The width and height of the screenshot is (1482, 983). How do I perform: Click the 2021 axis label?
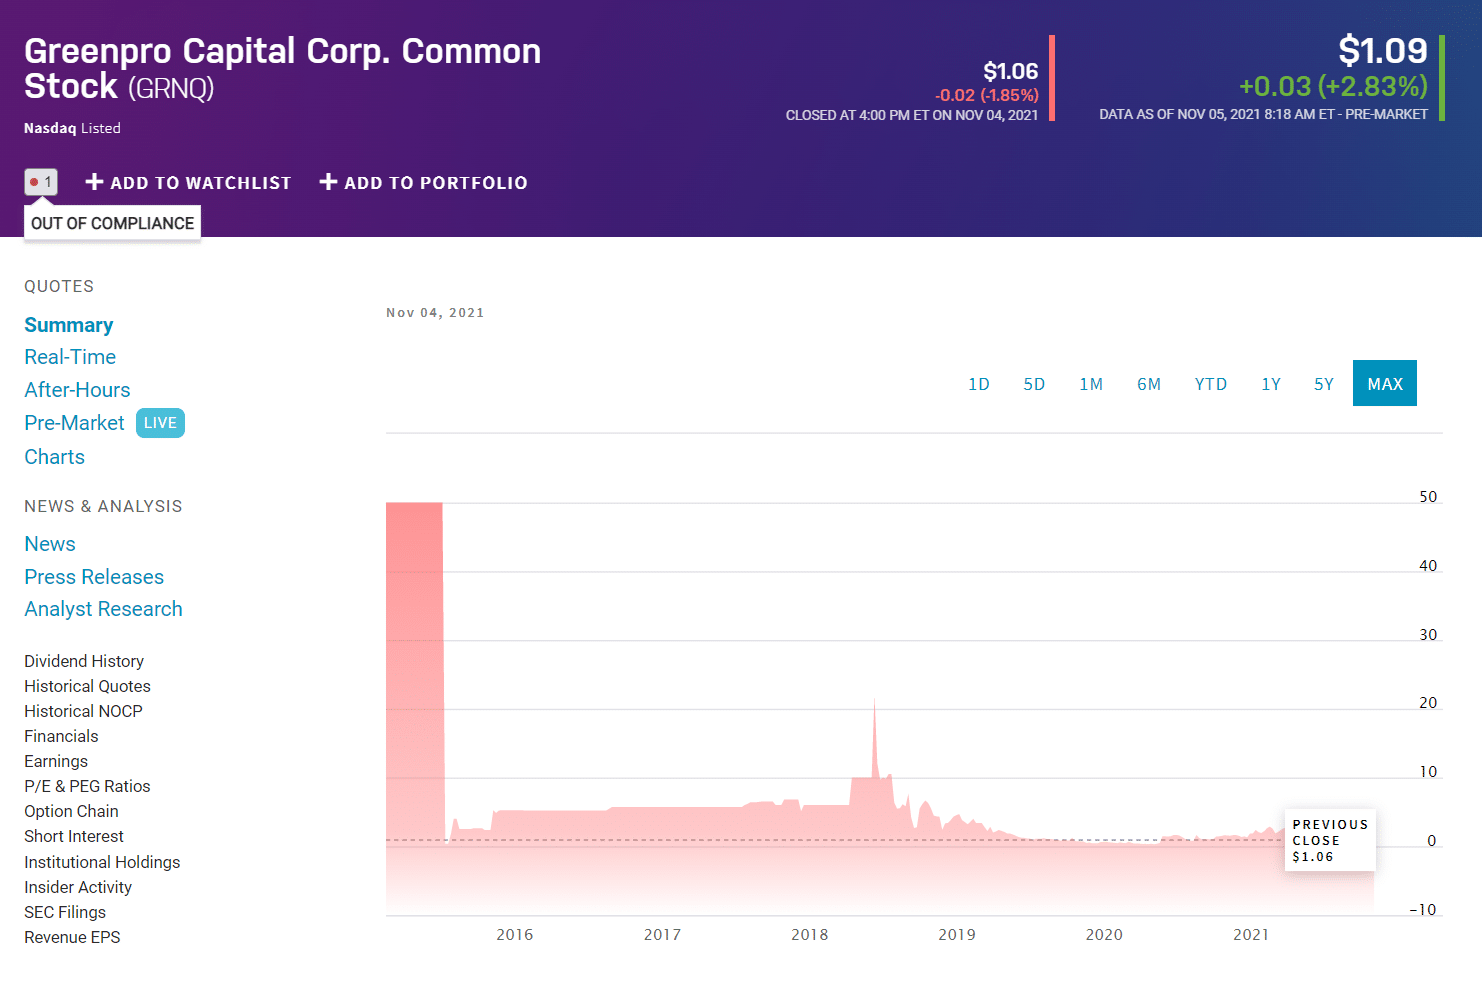1251,935
